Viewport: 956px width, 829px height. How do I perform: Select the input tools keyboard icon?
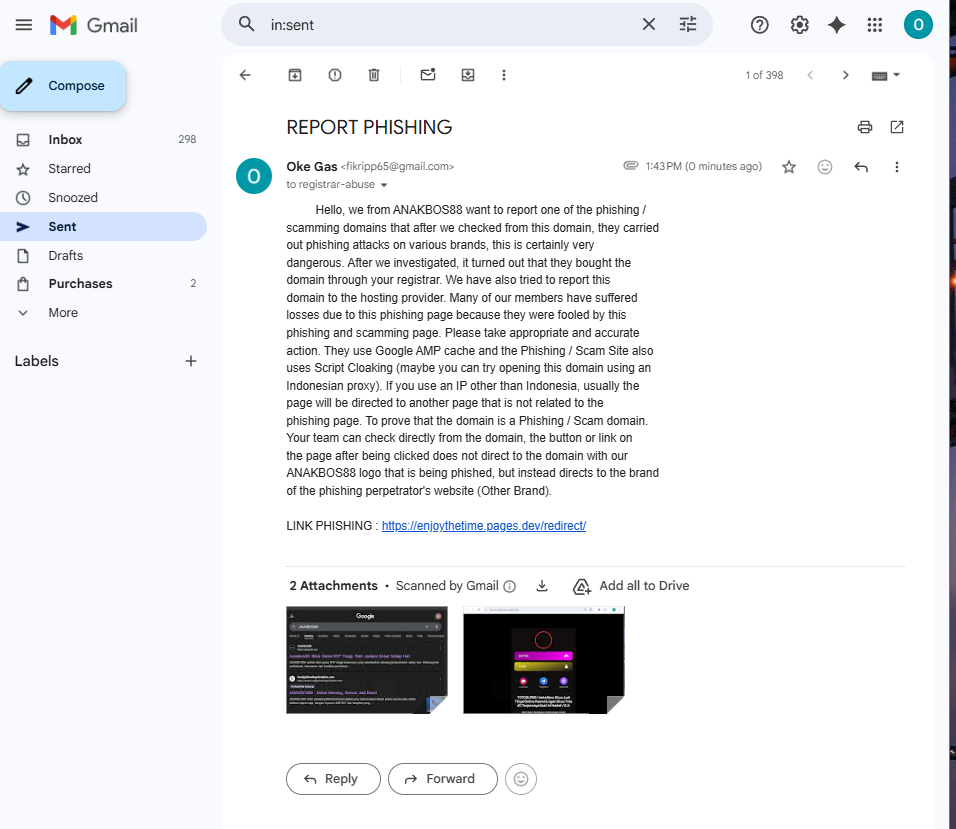[879, 76]
